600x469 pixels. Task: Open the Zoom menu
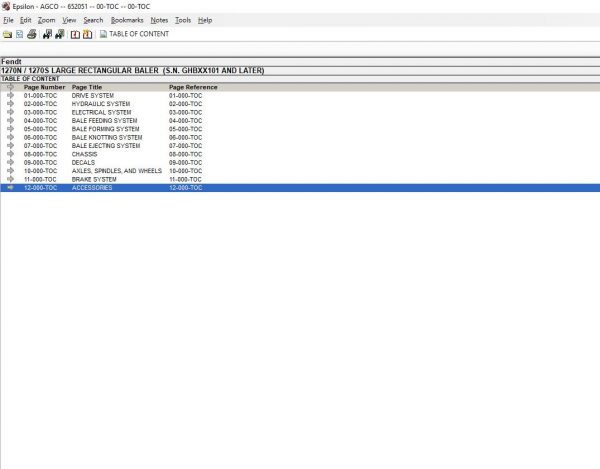coord(46,20)
